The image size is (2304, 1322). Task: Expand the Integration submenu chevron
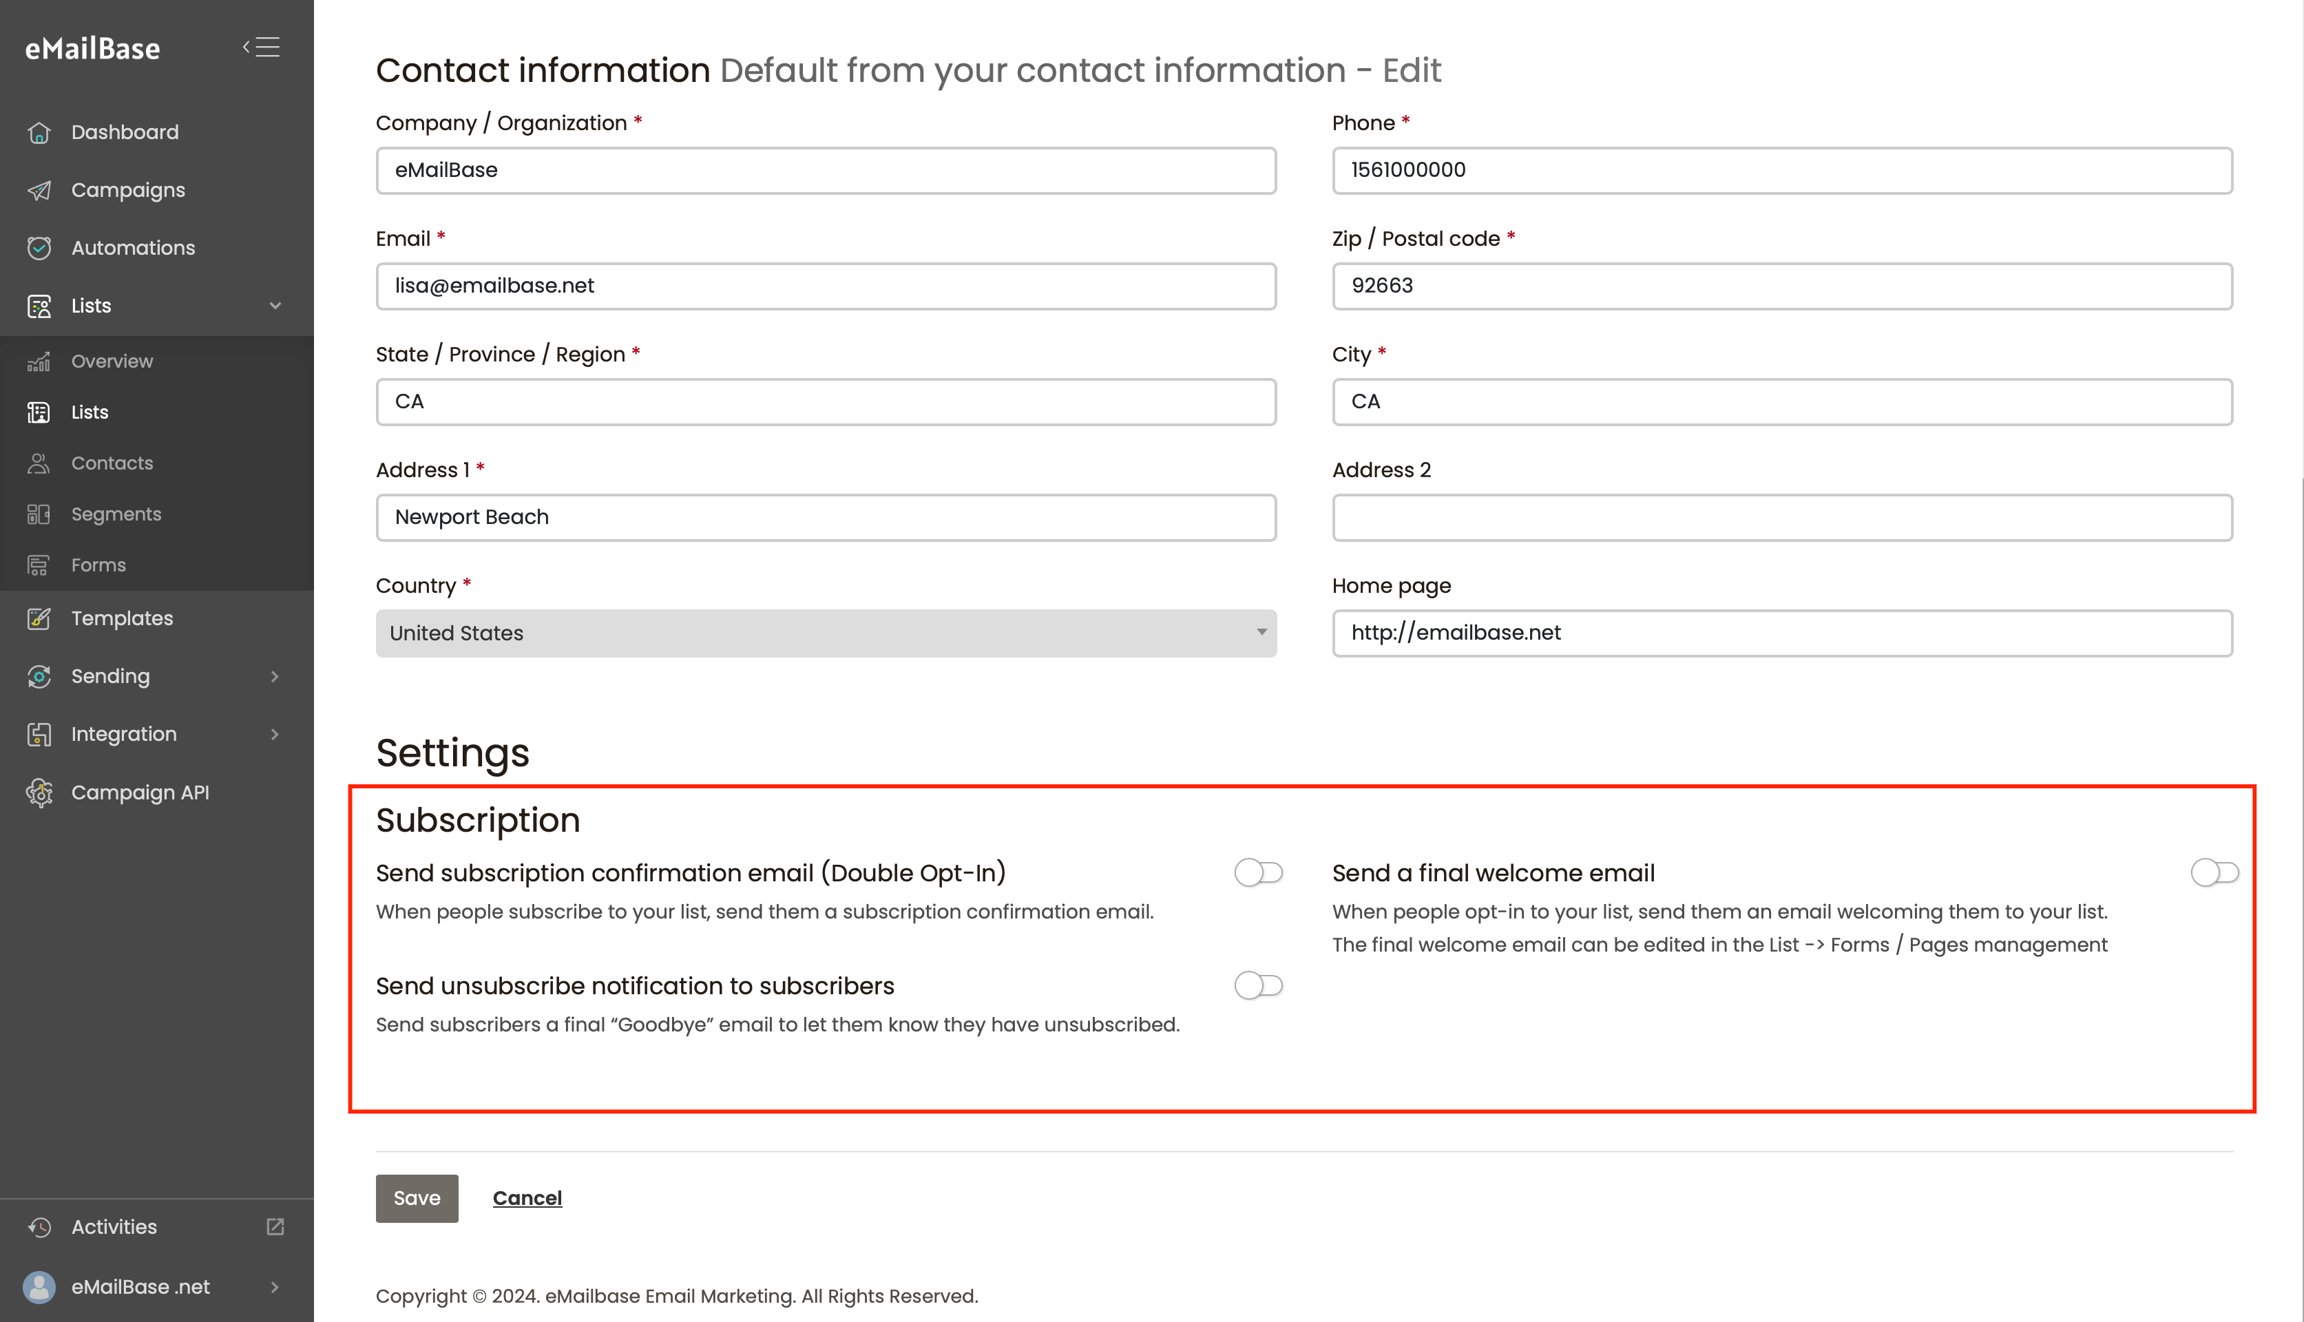coord(275,735)
